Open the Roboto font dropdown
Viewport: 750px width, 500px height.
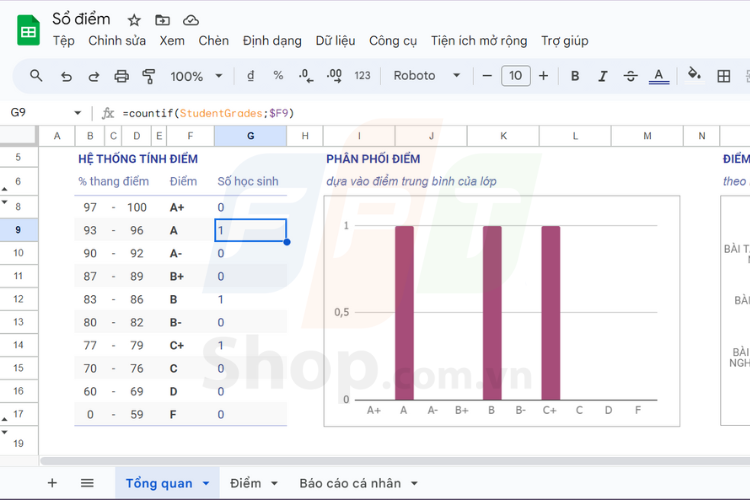coord(427,76)
